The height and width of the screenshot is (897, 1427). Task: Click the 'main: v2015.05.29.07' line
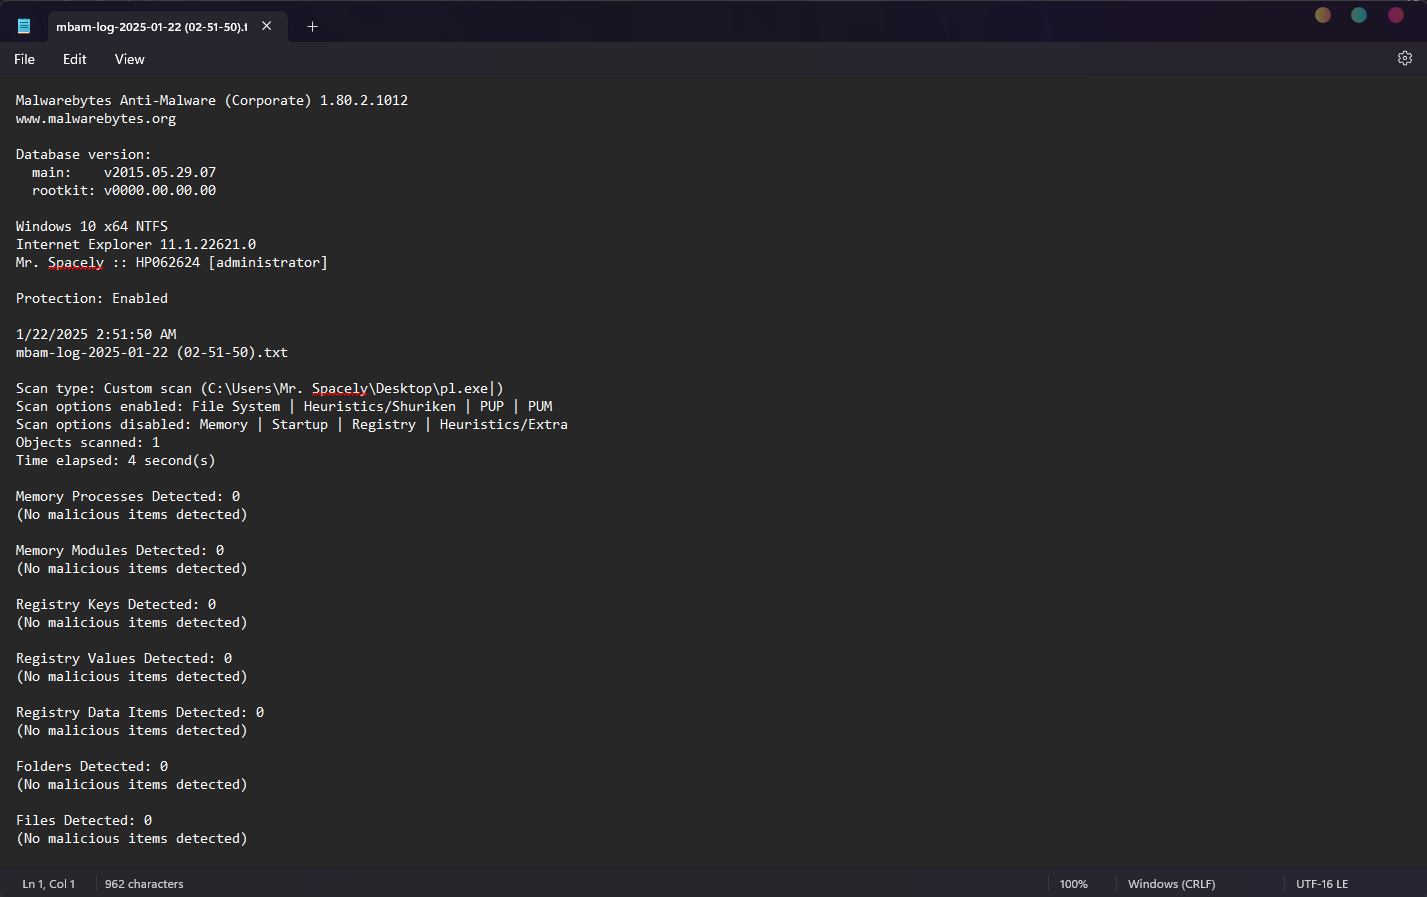point(124,172)
